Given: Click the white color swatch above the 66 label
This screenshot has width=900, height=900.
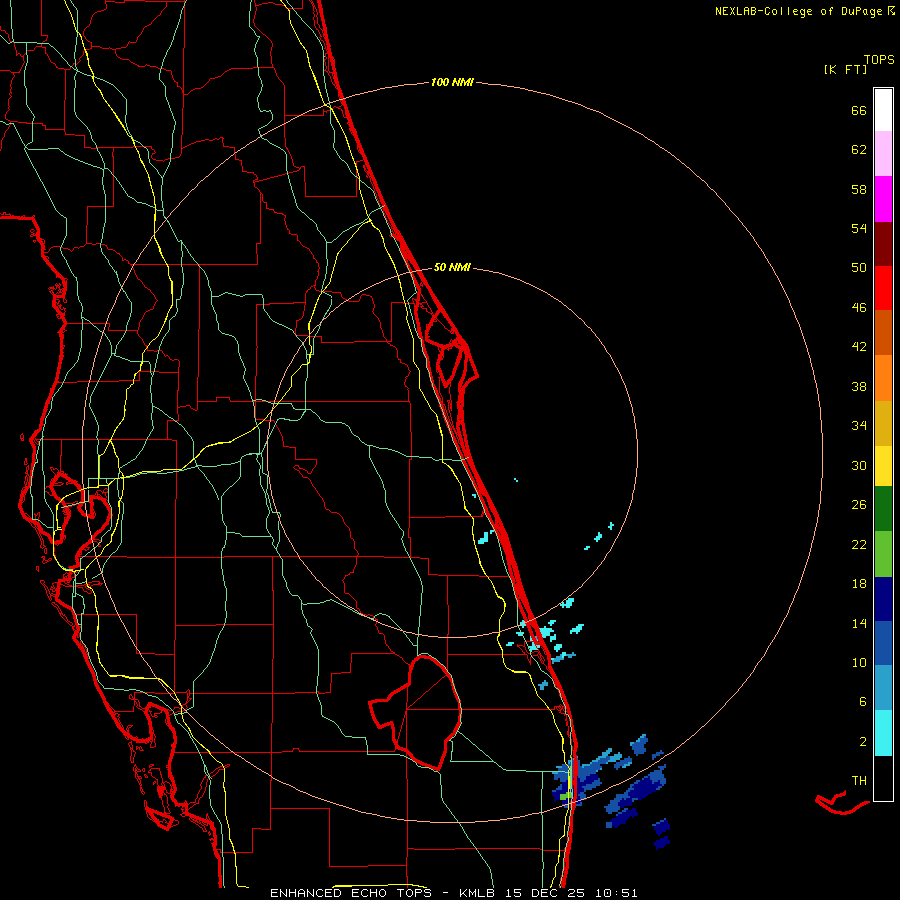Looking at the screenshot, I should tap(883, 110).
